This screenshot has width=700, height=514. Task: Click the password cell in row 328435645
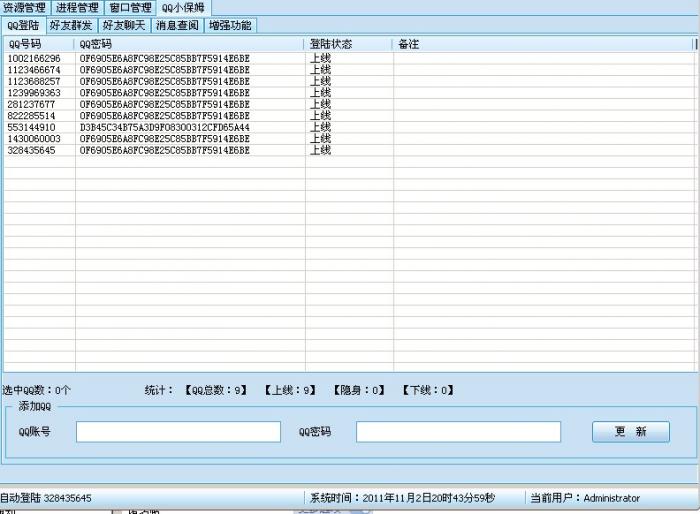[x=165, y=150]
